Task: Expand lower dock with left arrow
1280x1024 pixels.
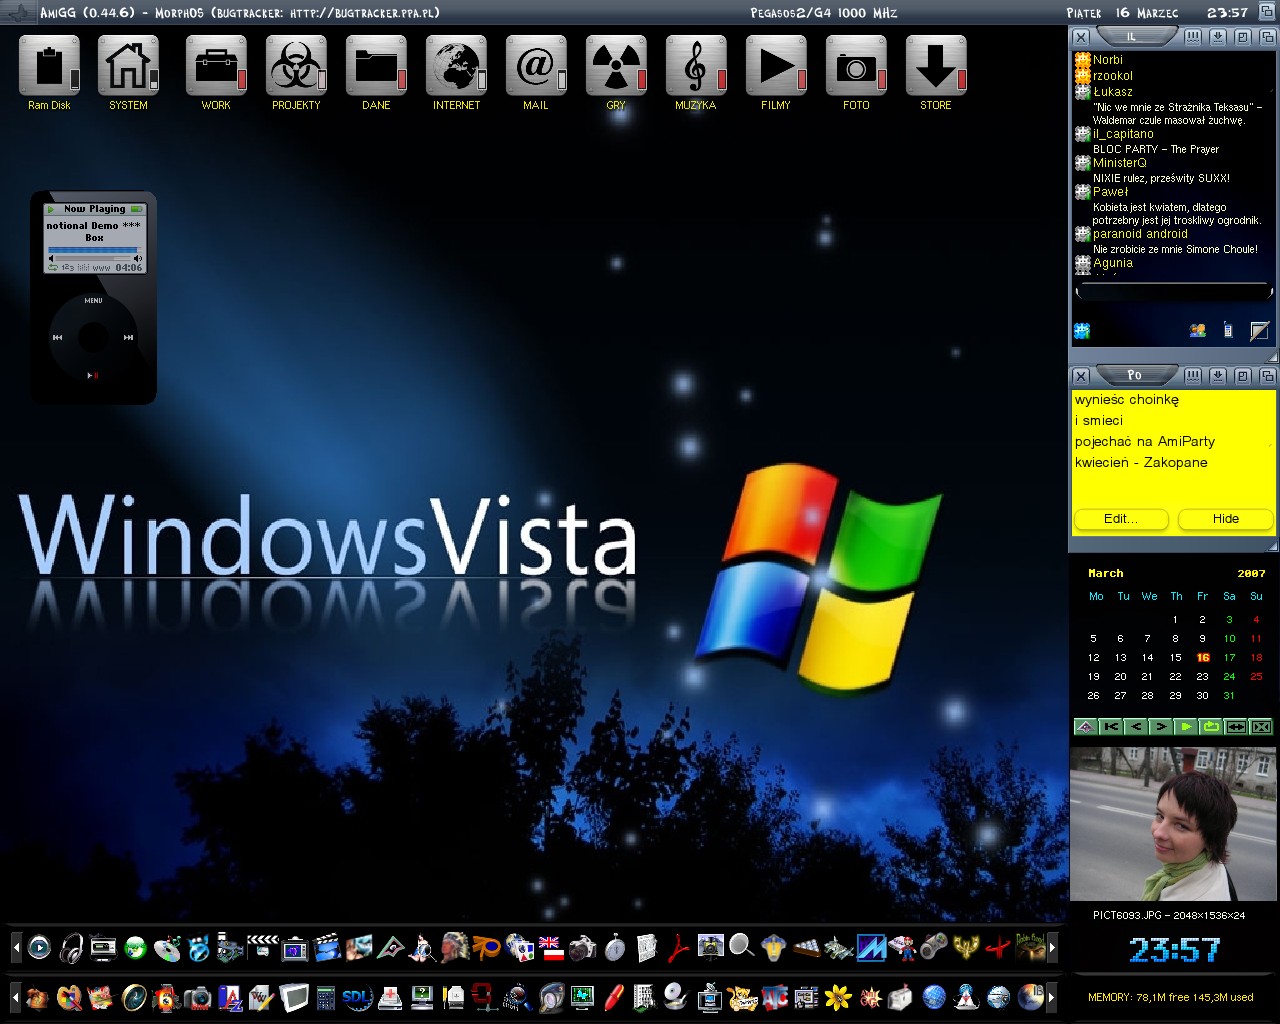Action: 16,997
